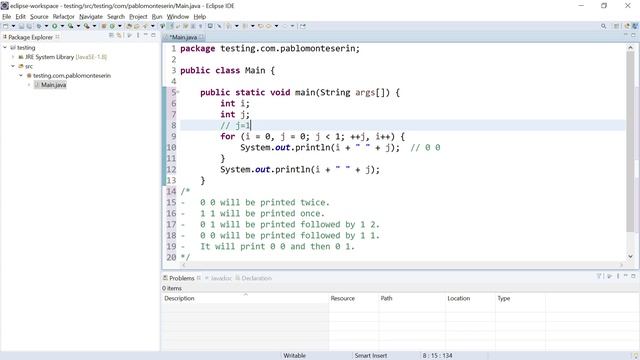
Task: Close the *Main.java editor tab
Action: (202, 37)
